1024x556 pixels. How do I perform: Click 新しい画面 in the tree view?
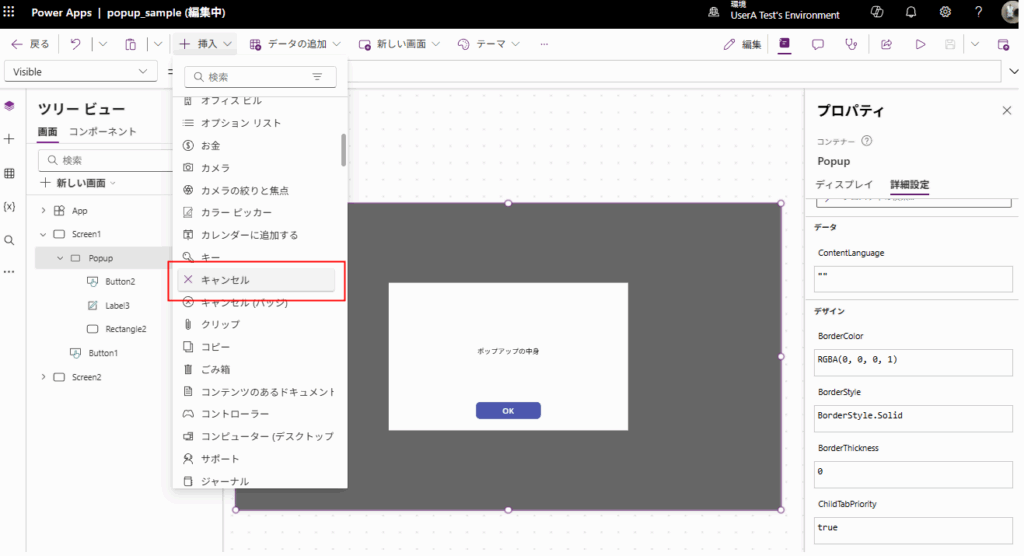click(78, 183)
